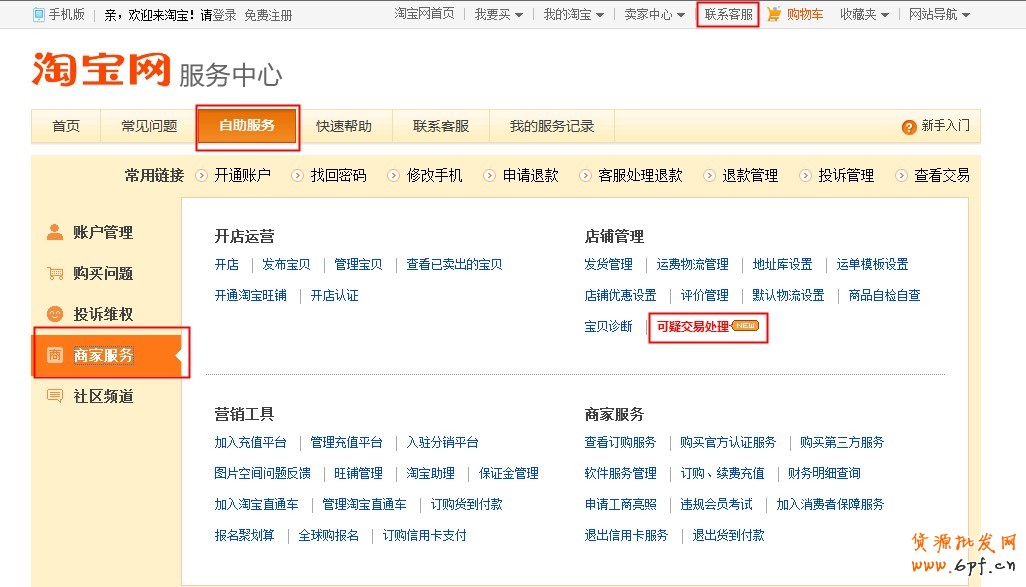1026x587 pixels.
Task: Expand the 我的淘宝 dropdown
Action: coord(574,14)
